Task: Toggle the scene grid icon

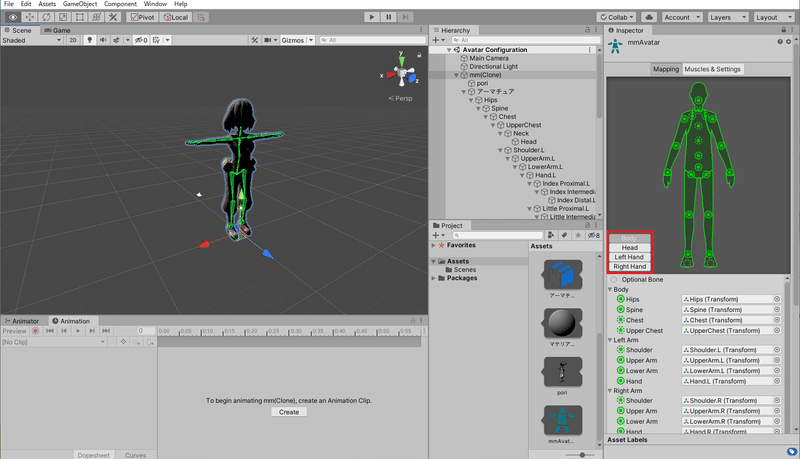Action: coord(156,40)
